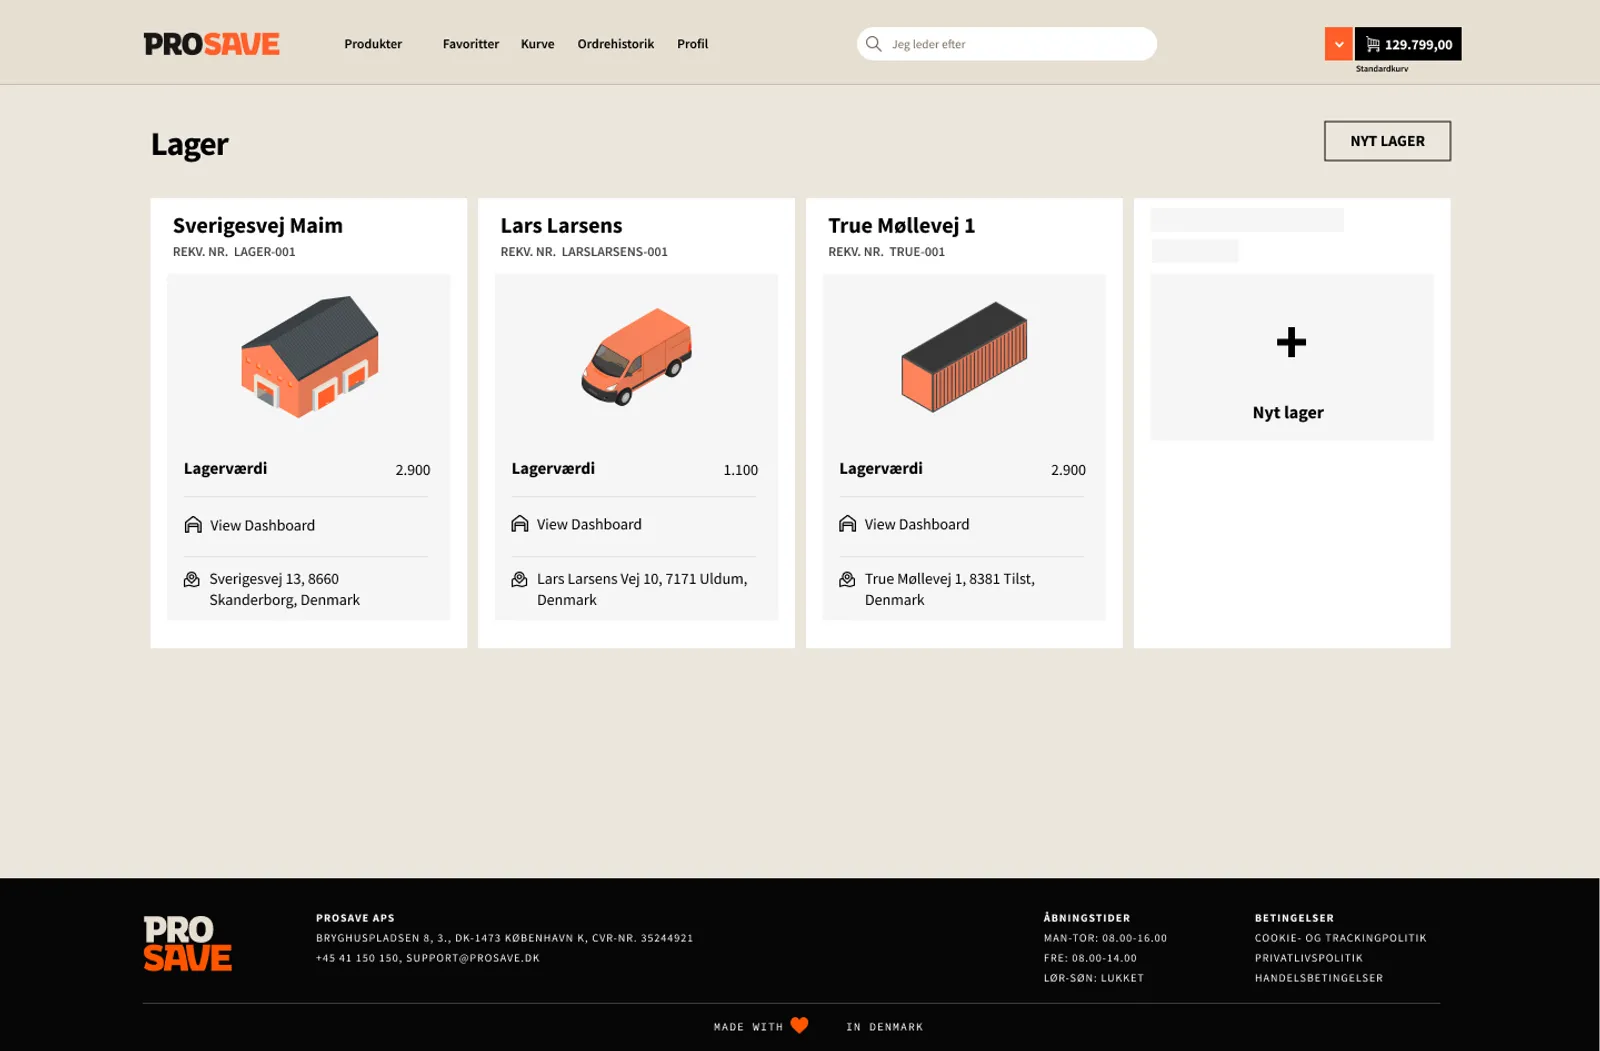
Task: Open View Dashboard for Sverigesvej Maim
Action: point(262,525)
